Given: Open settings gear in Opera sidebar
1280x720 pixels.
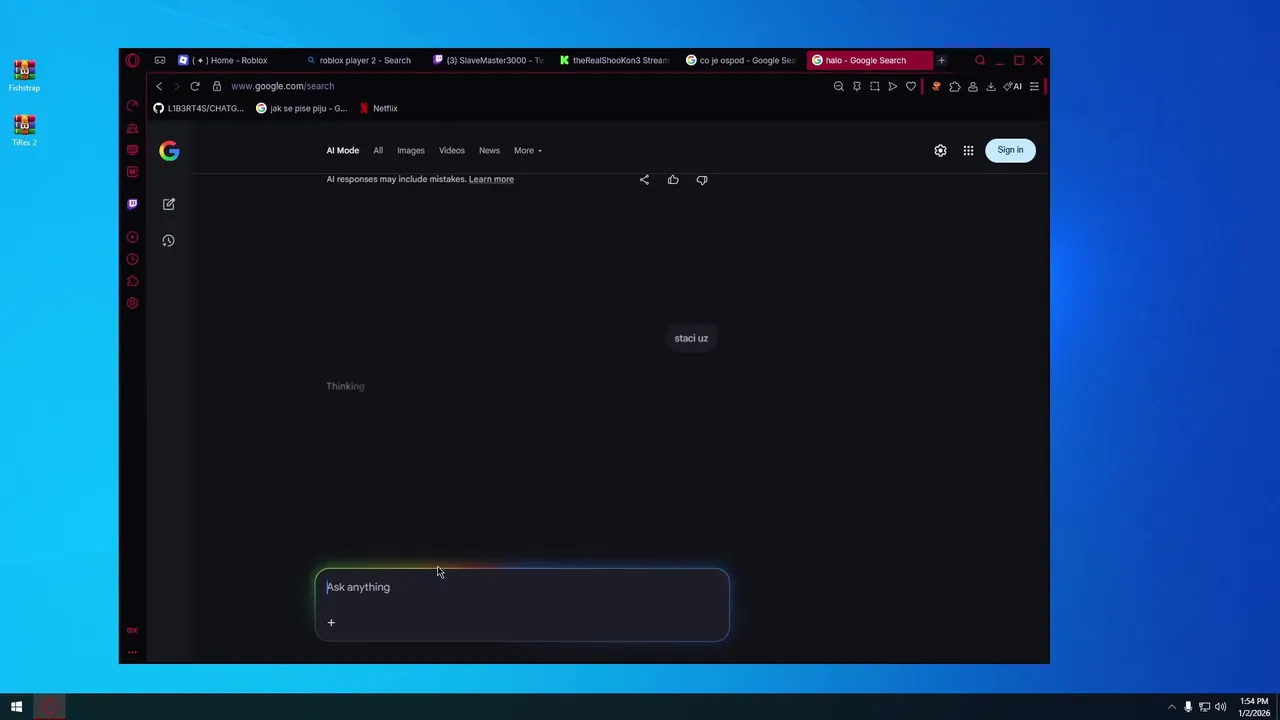Looking at the screenshot, I should click(132, 304).
